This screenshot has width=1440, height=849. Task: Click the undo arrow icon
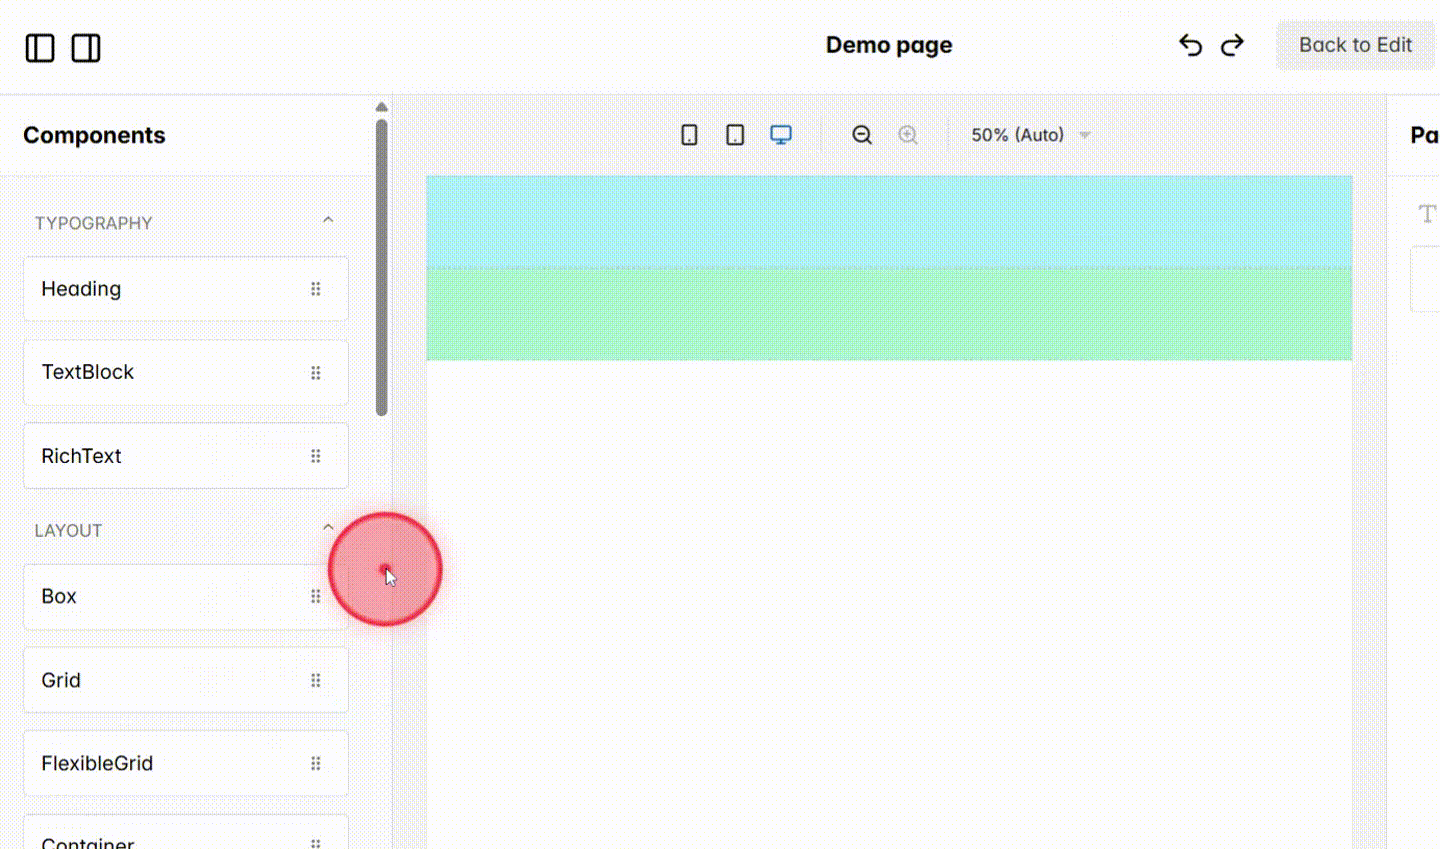(x=1189, y=45)
